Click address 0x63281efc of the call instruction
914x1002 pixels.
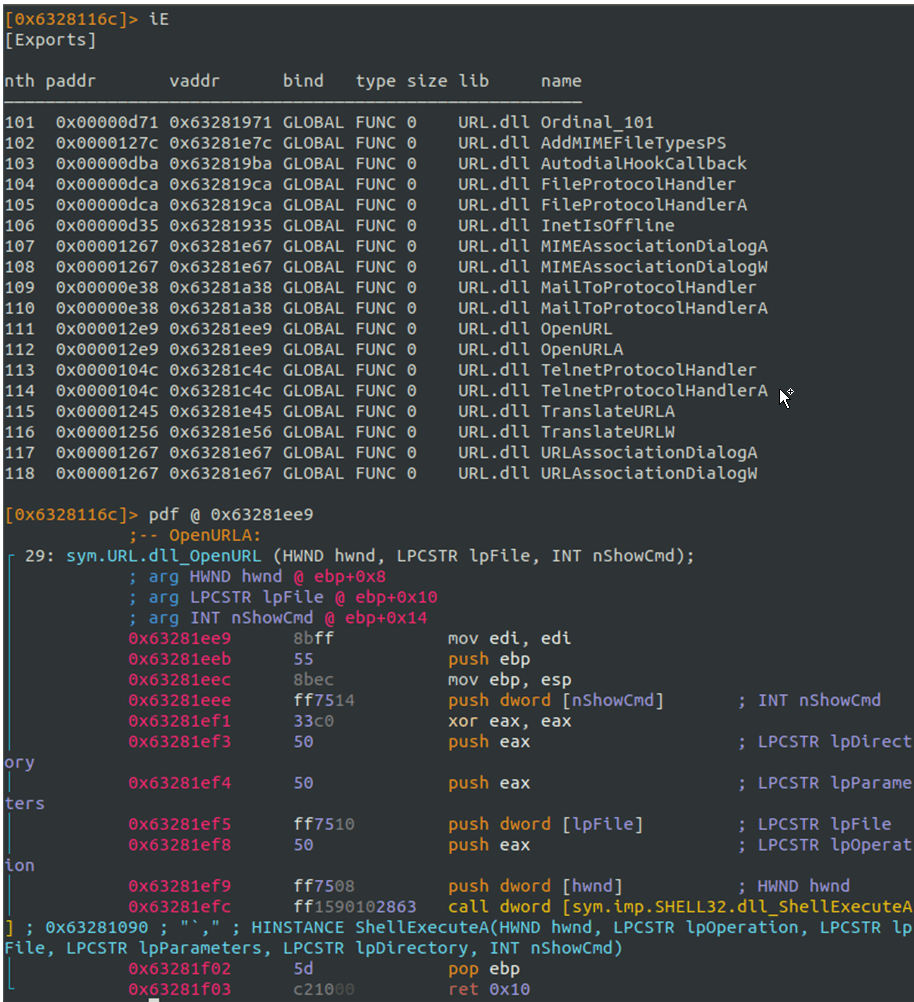pos(180,907)
